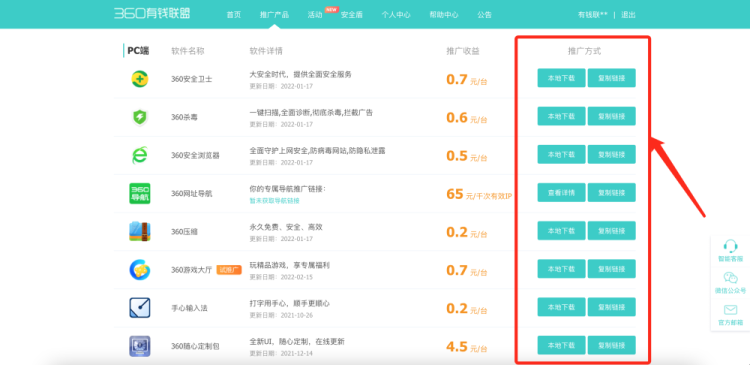Click 大安全时代，提供全面安全服务 description
Screen dimensions: 750x365
pos(300,74)
